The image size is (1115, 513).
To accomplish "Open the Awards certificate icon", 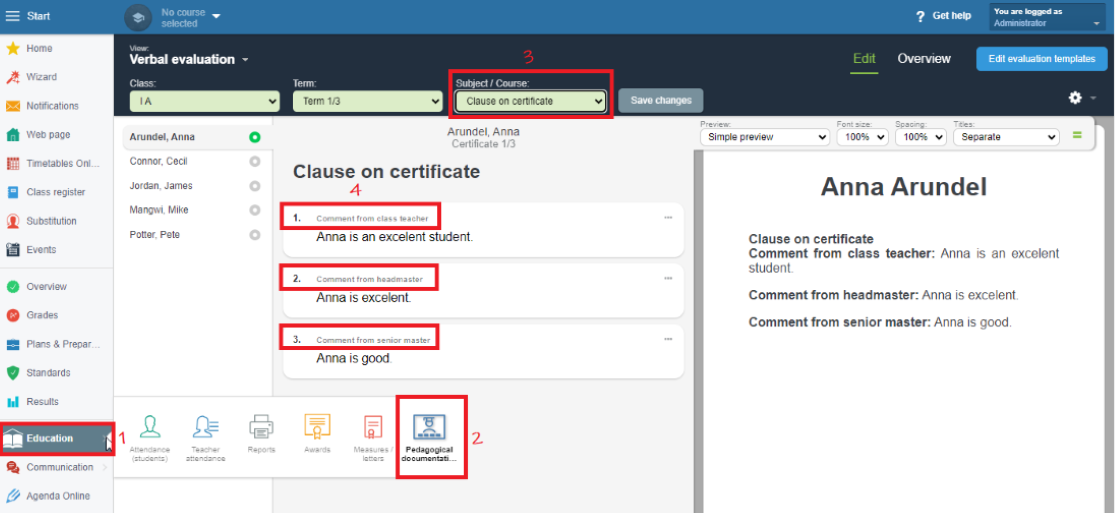I will tap(317, 425).
